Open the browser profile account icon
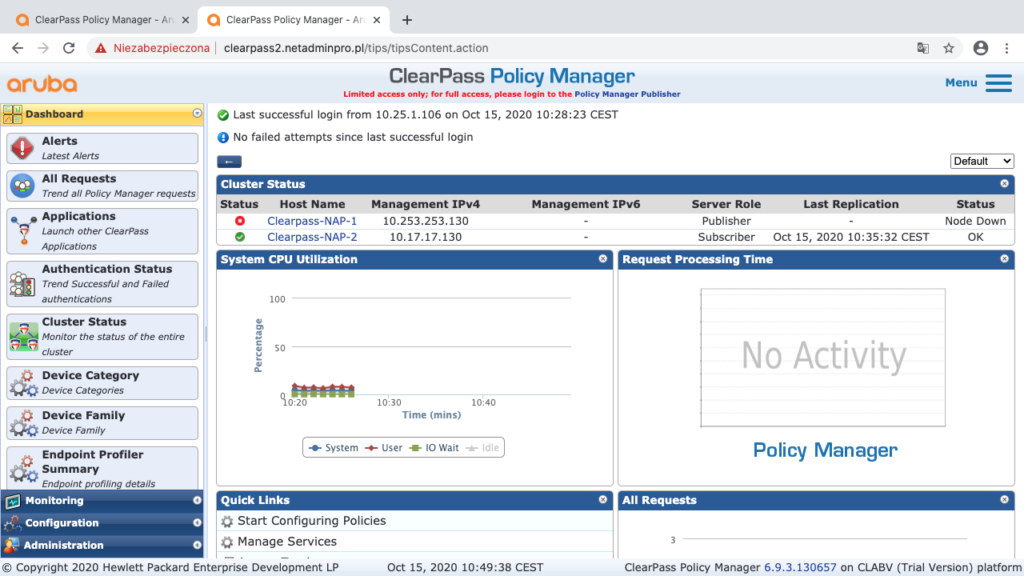Image resolution: width=1024 pixels, height=576 pixels. (980, 48)
